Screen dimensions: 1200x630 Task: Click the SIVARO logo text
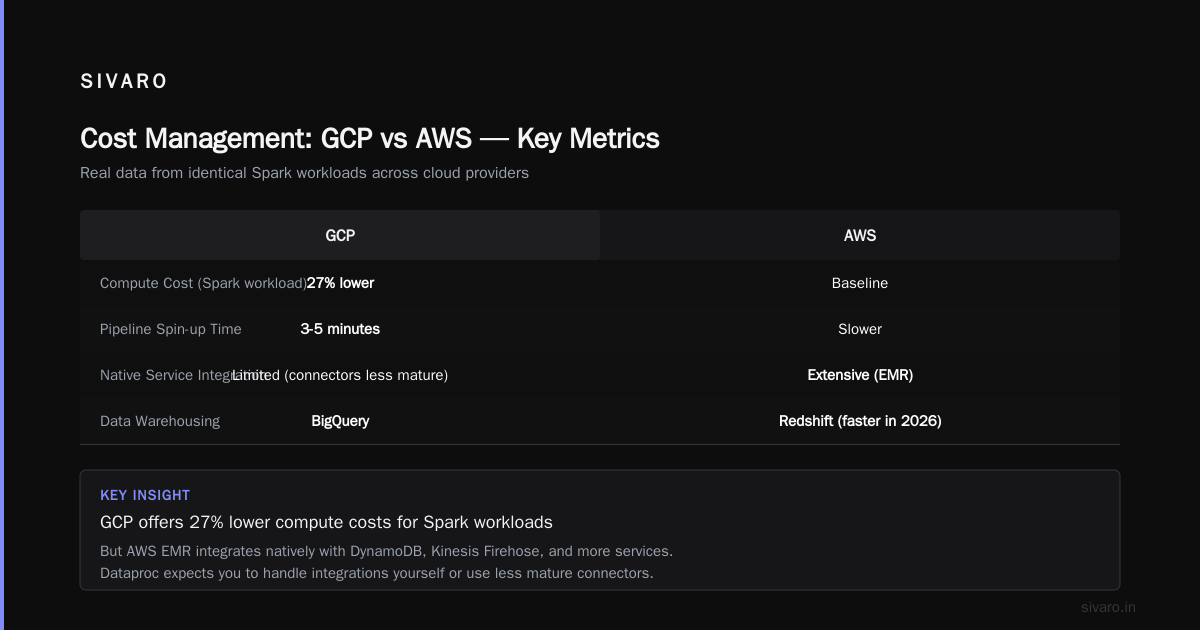click(124, 82)
